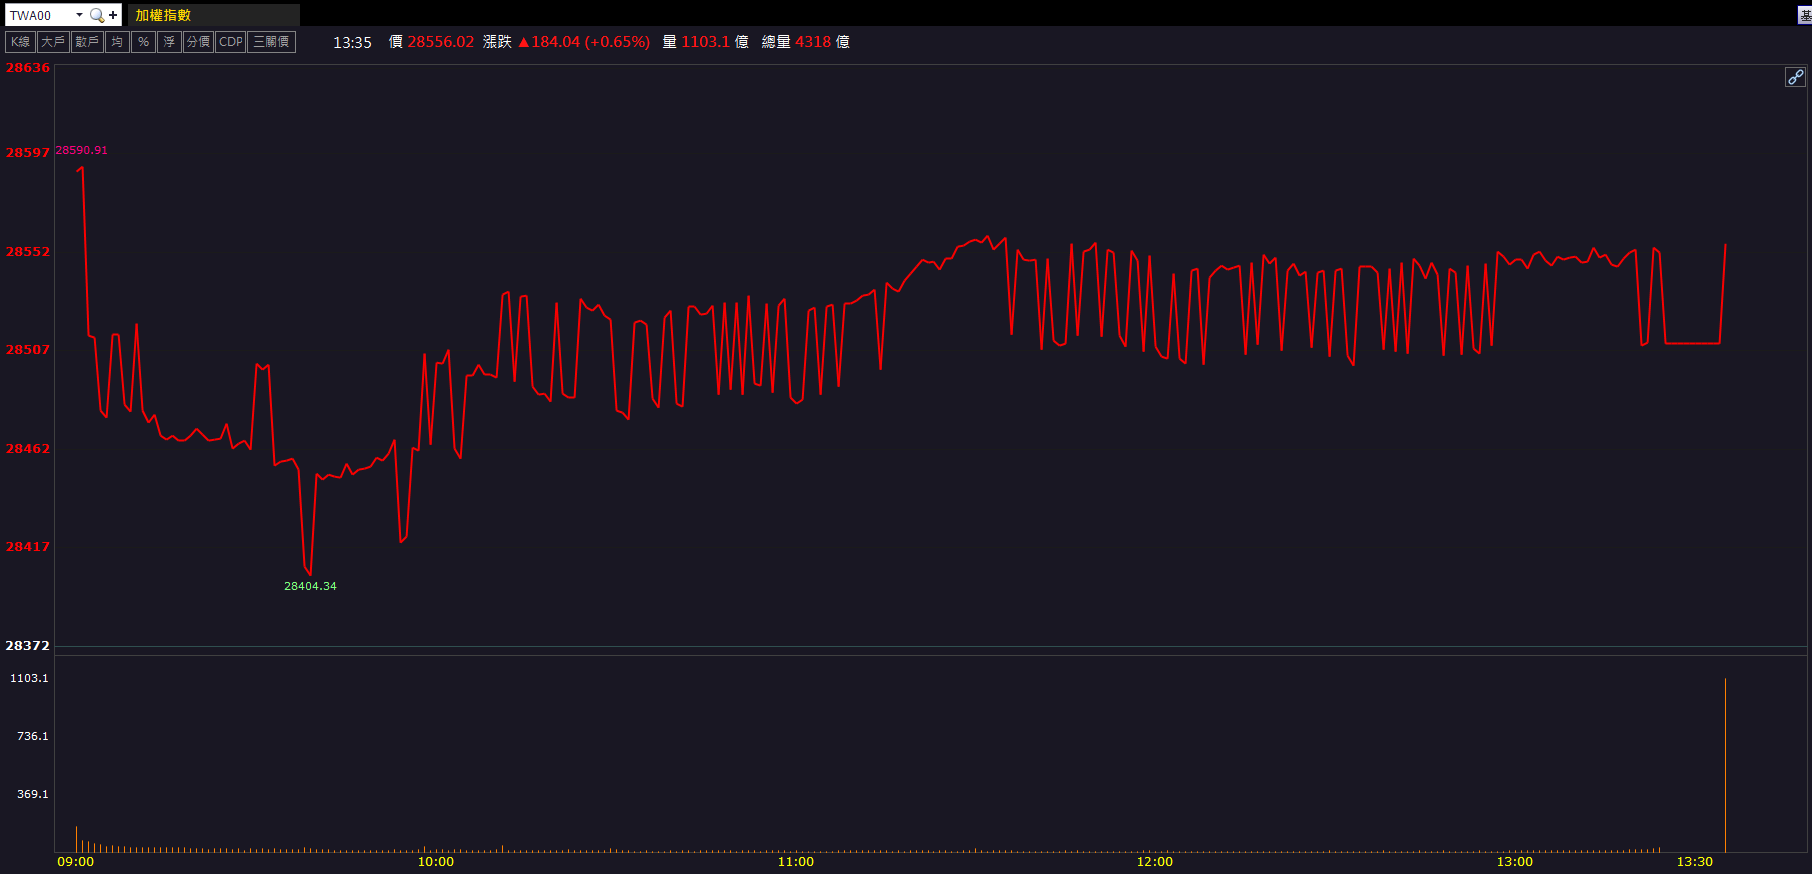Expand the TWA00 symbol dropdown arrow

79,15
